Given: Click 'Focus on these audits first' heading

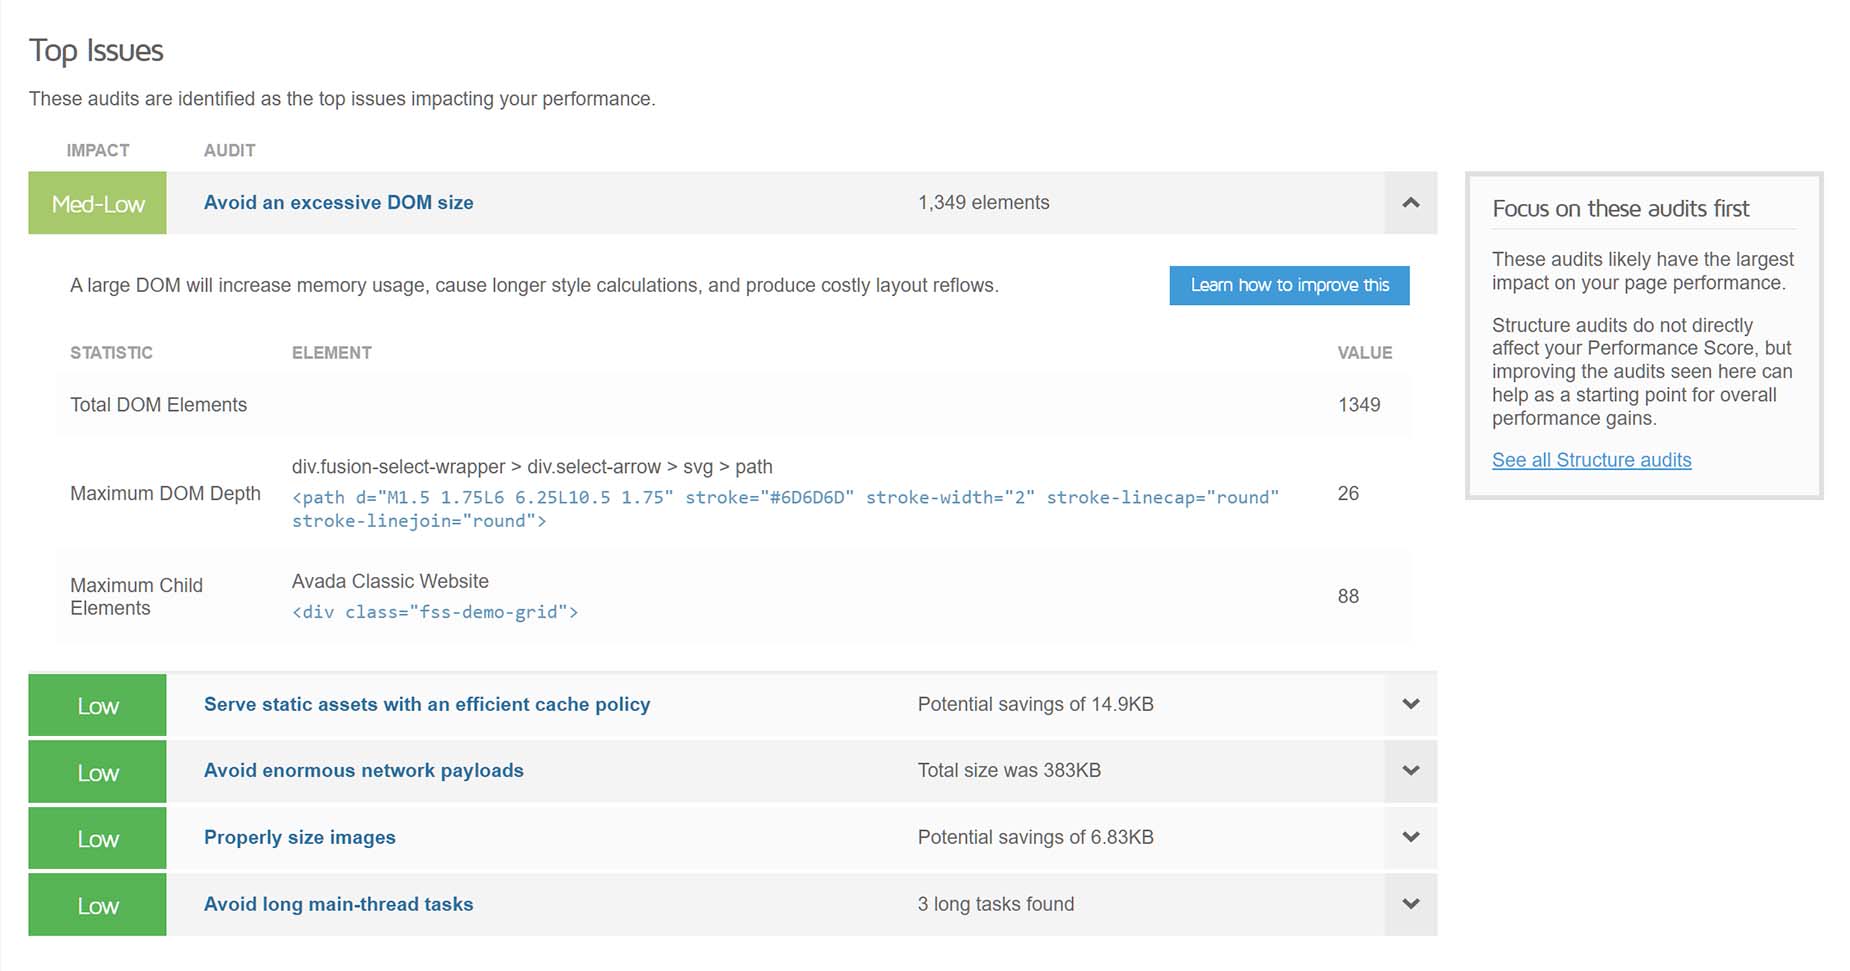Looking at the screenshot, I should coord(1620,208).
